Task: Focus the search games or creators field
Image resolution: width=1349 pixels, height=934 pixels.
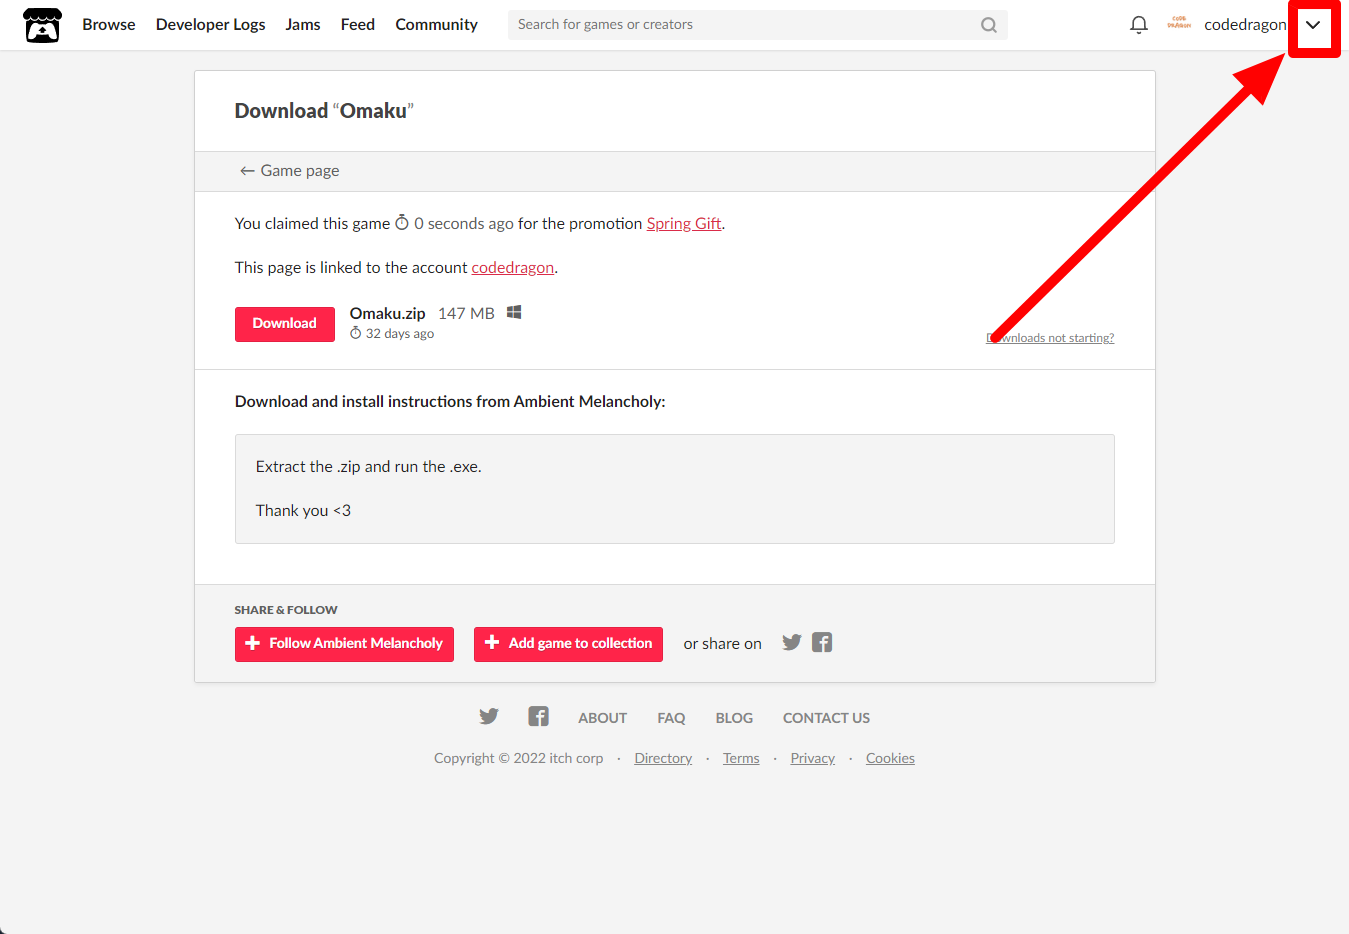Action: (757, 25)
